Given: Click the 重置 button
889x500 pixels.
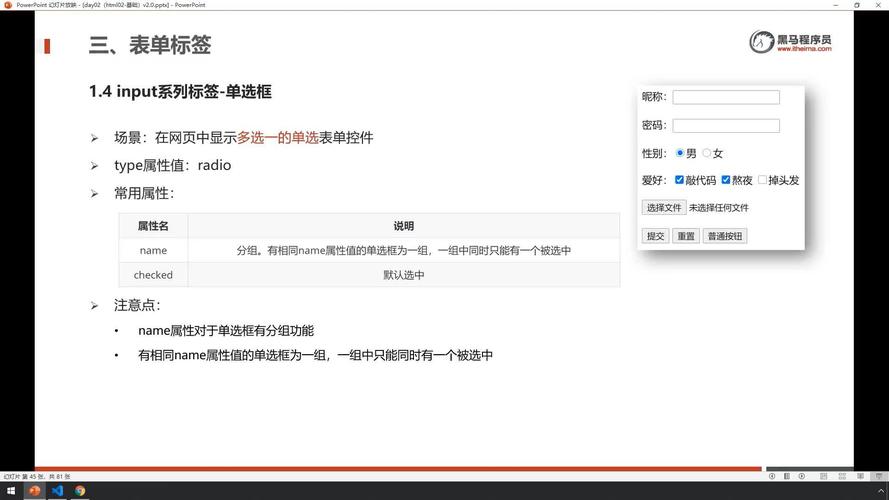Looking at the screenshot, I should point(686,236).
